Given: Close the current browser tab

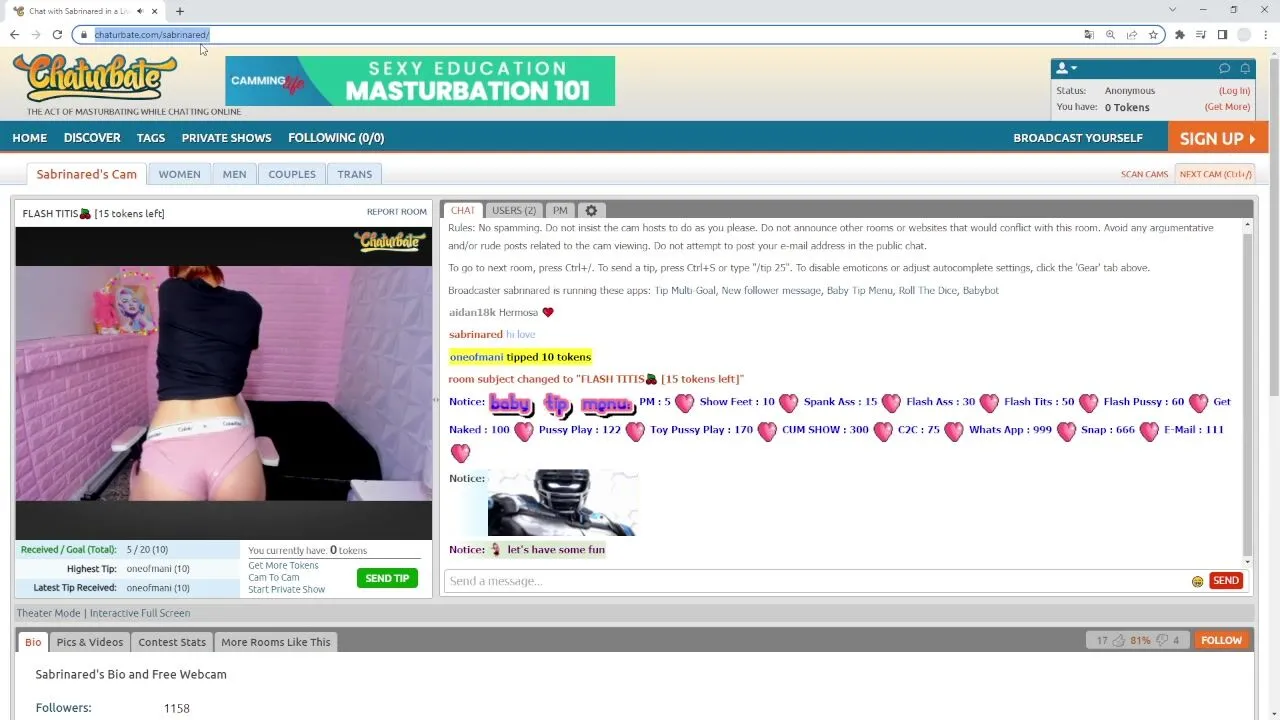Looking at the screenshot, I should click(x=154, y=11).
